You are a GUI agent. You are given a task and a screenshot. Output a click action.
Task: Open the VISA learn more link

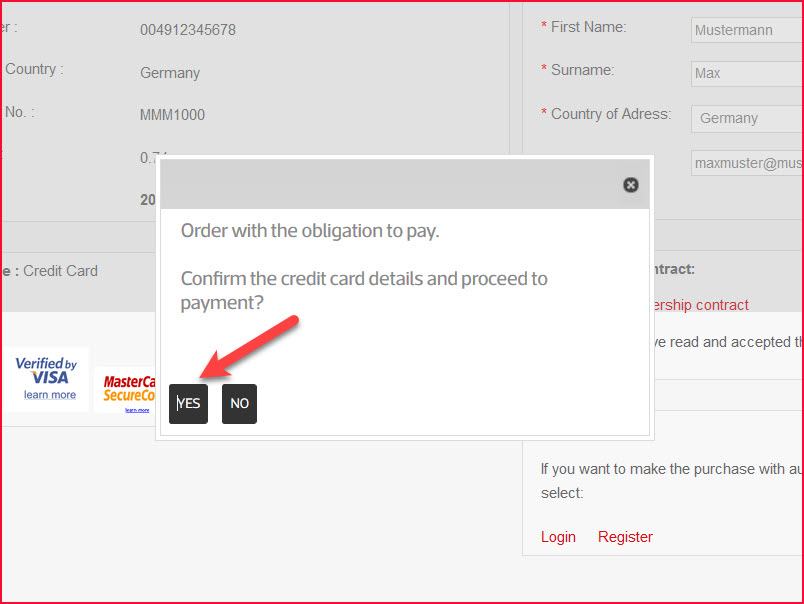(x=50, y=395)
